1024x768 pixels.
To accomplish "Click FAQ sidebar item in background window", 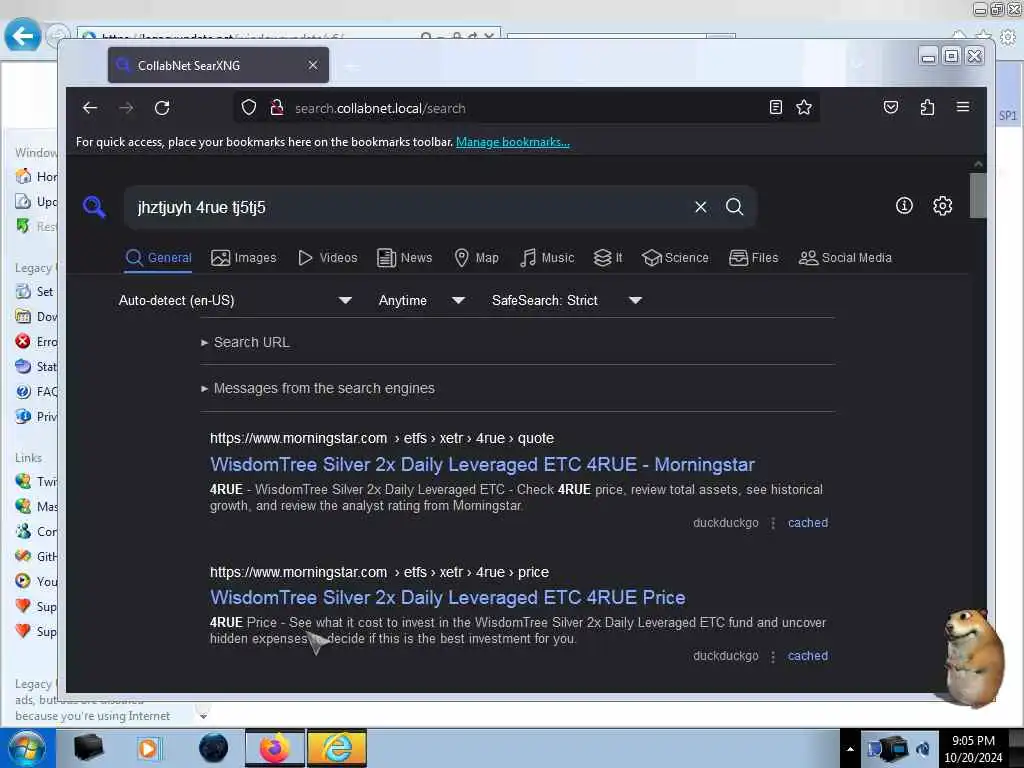I will tap(37, 391).
